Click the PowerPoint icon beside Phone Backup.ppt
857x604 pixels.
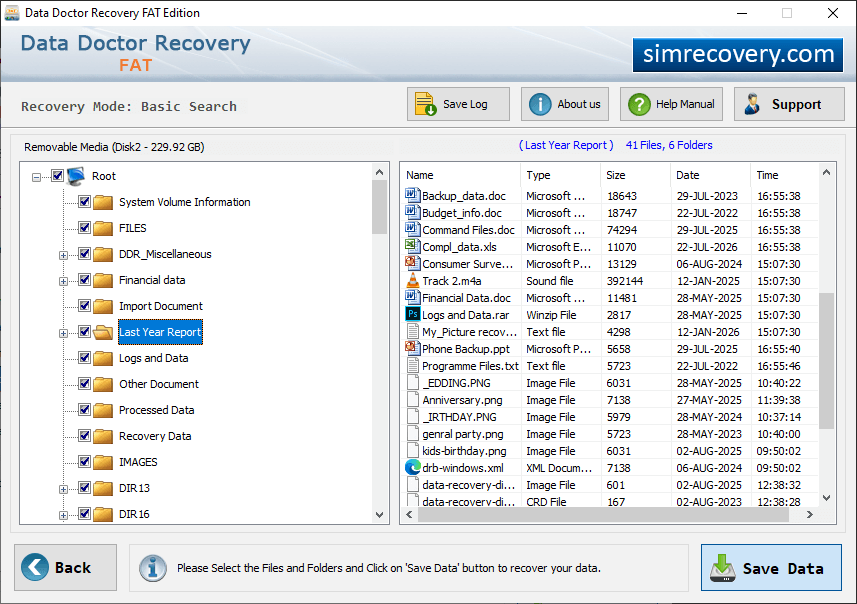tap(412, 348)
